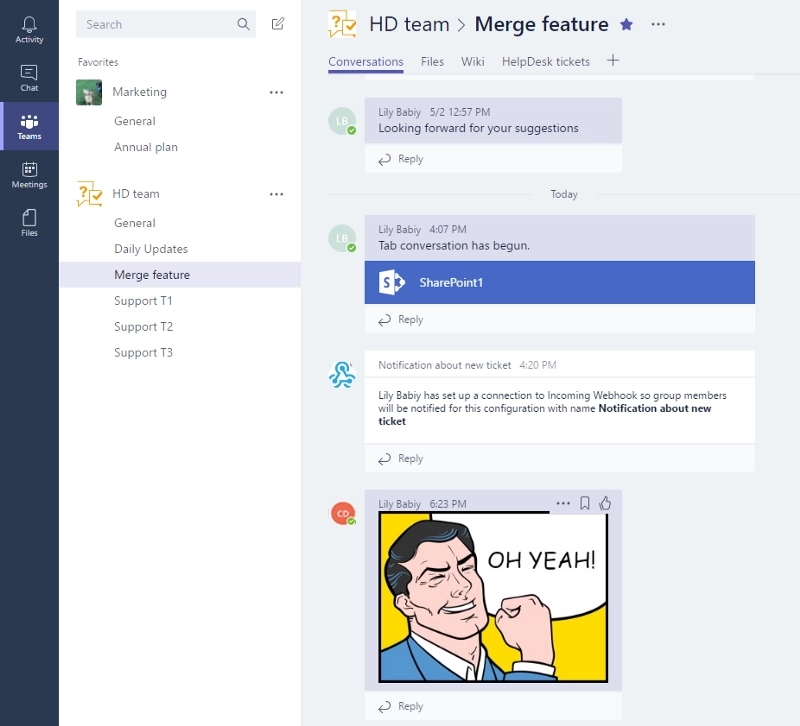800x726 pixels.
Task: Open the HD team General channel
Action: pos(135,223)
